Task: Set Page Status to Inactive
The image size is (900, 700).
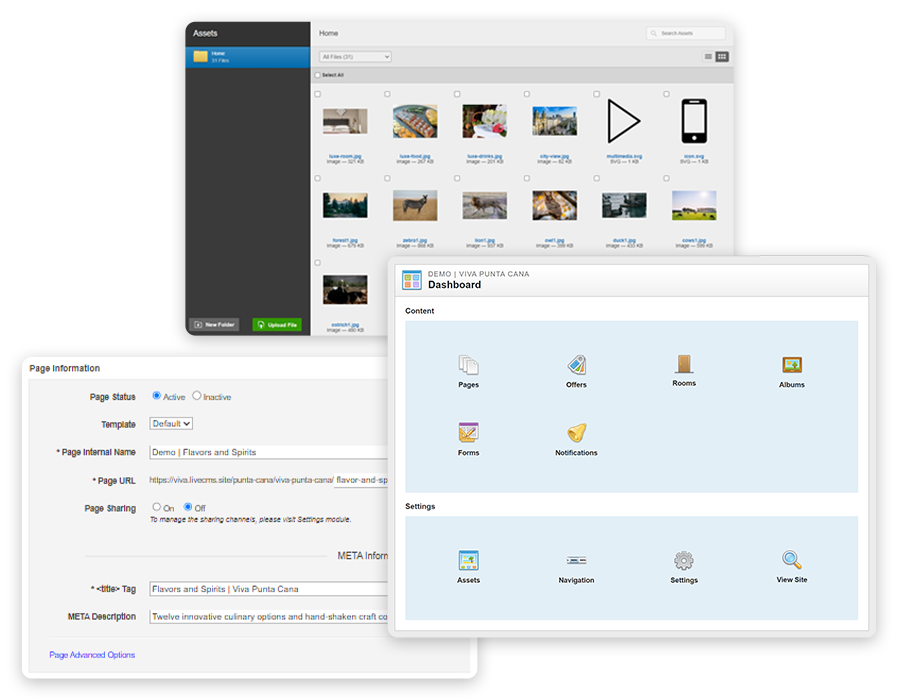Action: (x=196, y=396)
